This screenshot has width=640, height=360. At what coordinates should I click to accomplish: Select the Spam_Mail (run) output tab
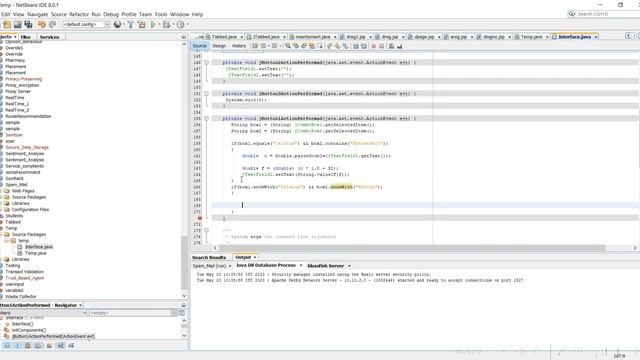209,266
